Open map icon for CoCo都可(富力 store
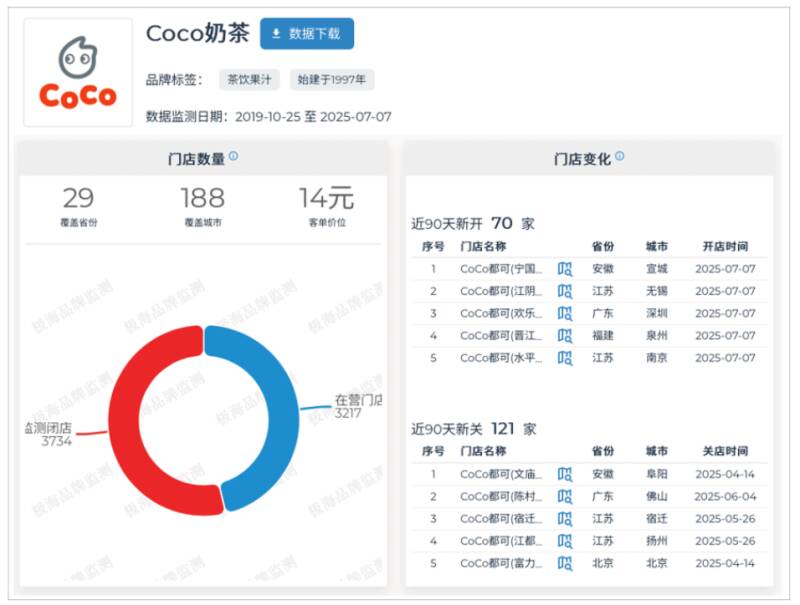 (x=565, y=563)
